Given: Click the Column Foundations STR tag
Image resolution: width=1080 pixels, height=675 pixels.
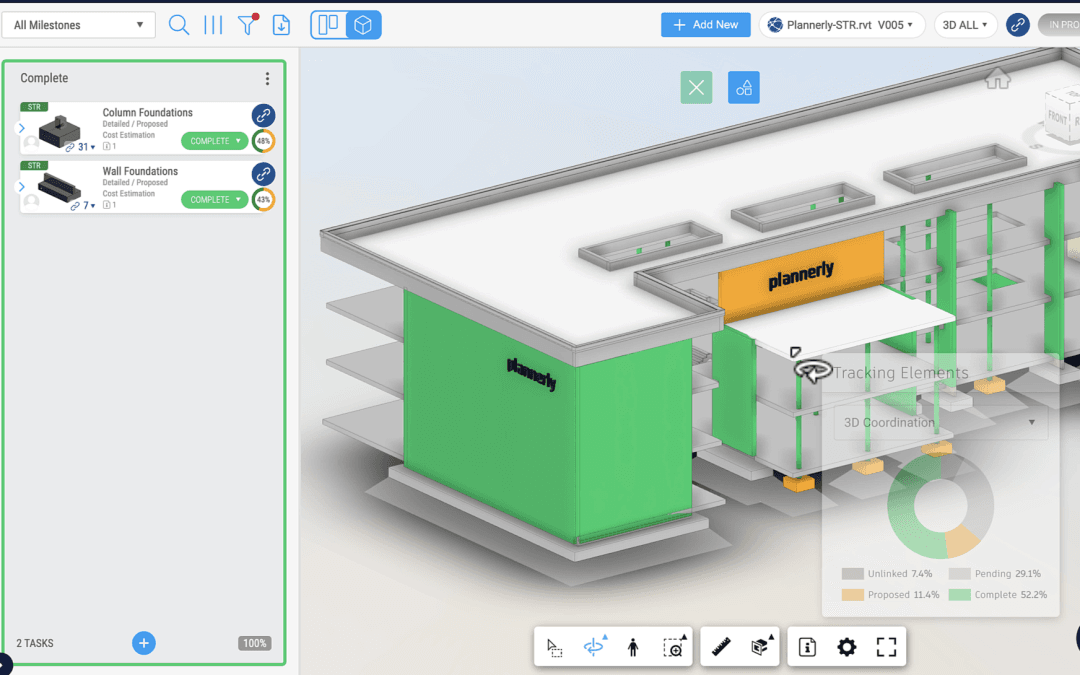Looking at the screenshot, I should tap(34, 107).
